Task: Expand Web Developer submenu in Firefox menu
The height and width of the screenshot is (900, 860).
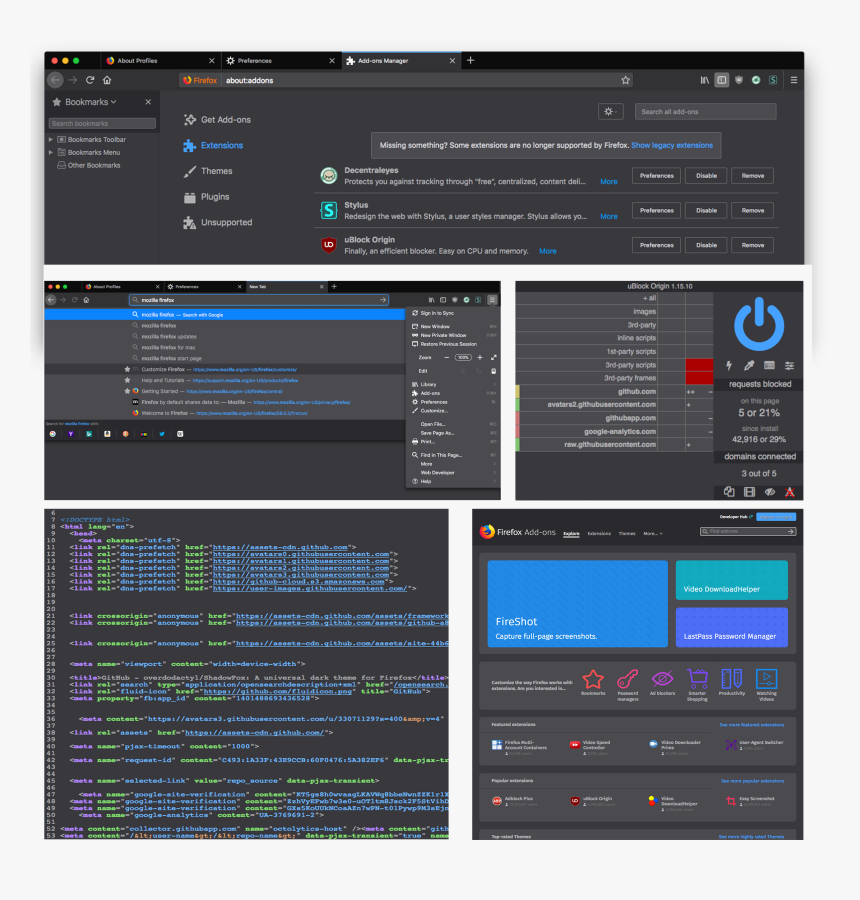Action: [x=453, y=472]
